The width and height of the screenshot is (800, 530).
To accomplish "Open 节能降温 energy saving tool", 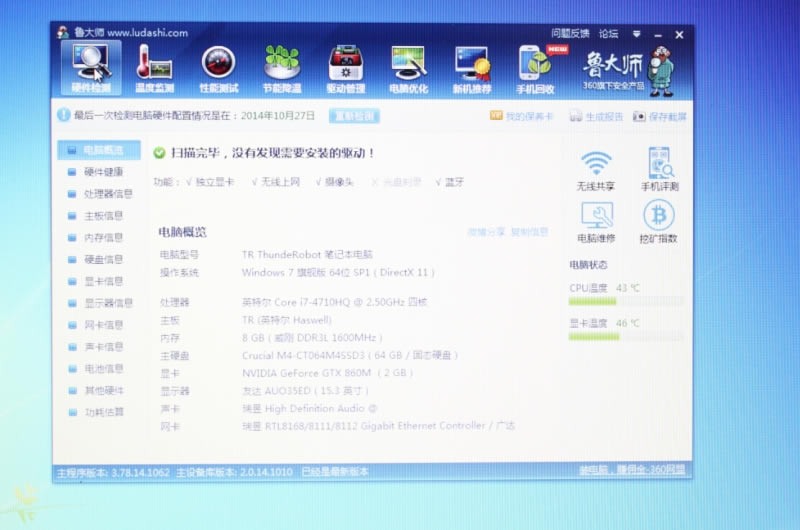I will pyautogui.click(x=282, y=69).
